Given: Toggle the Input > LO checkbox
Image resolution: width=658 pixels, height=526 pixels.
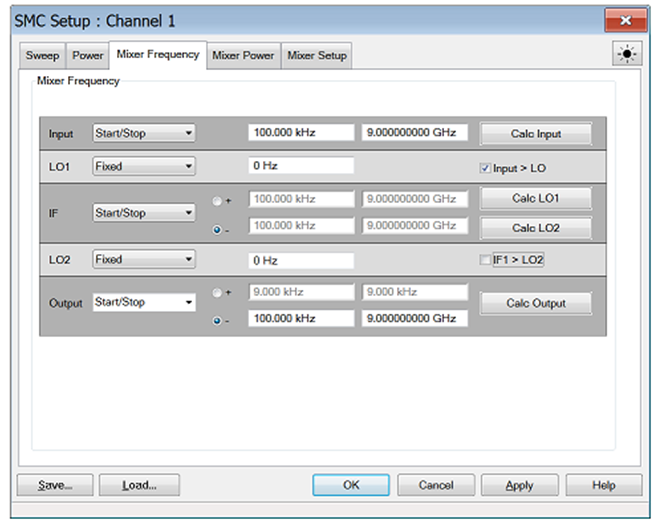Looking at the screenshot, I should 485,168.
